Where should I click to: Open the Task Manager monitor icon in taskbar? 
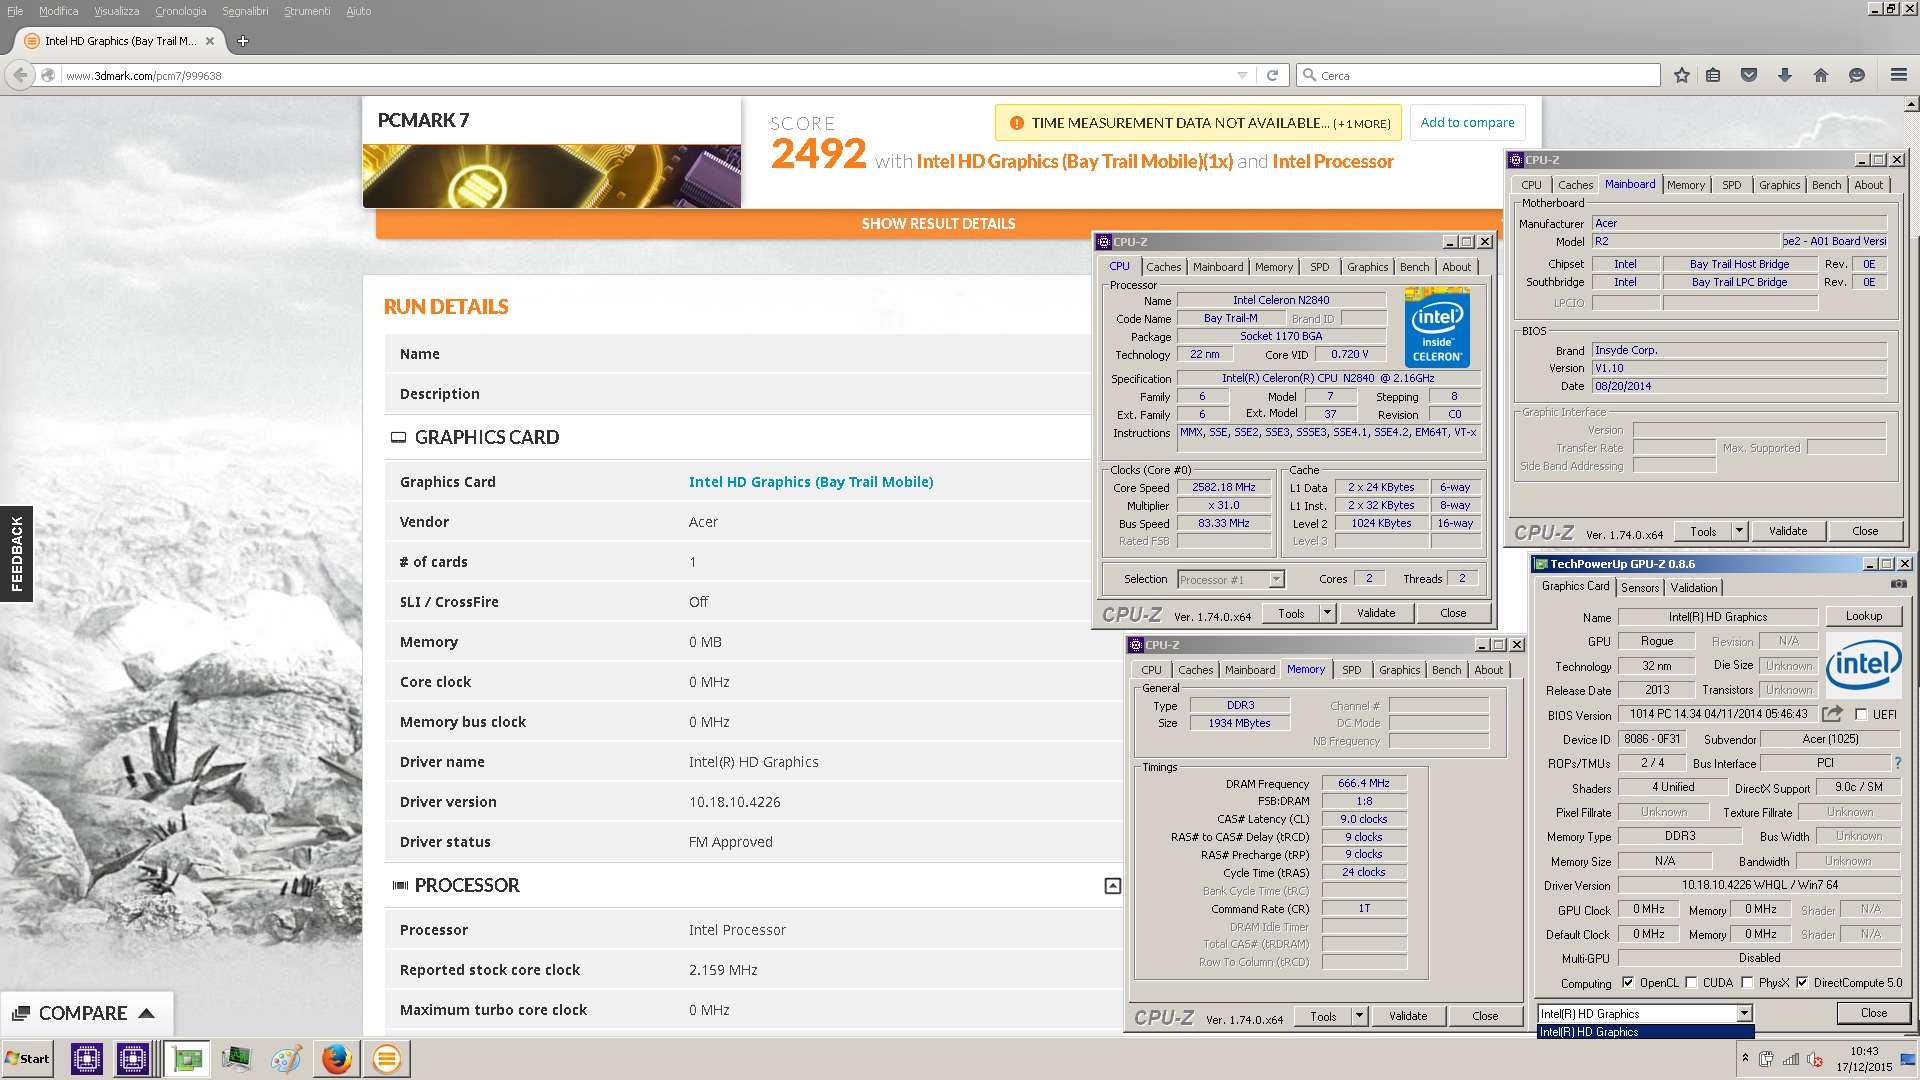[237, 1058]
